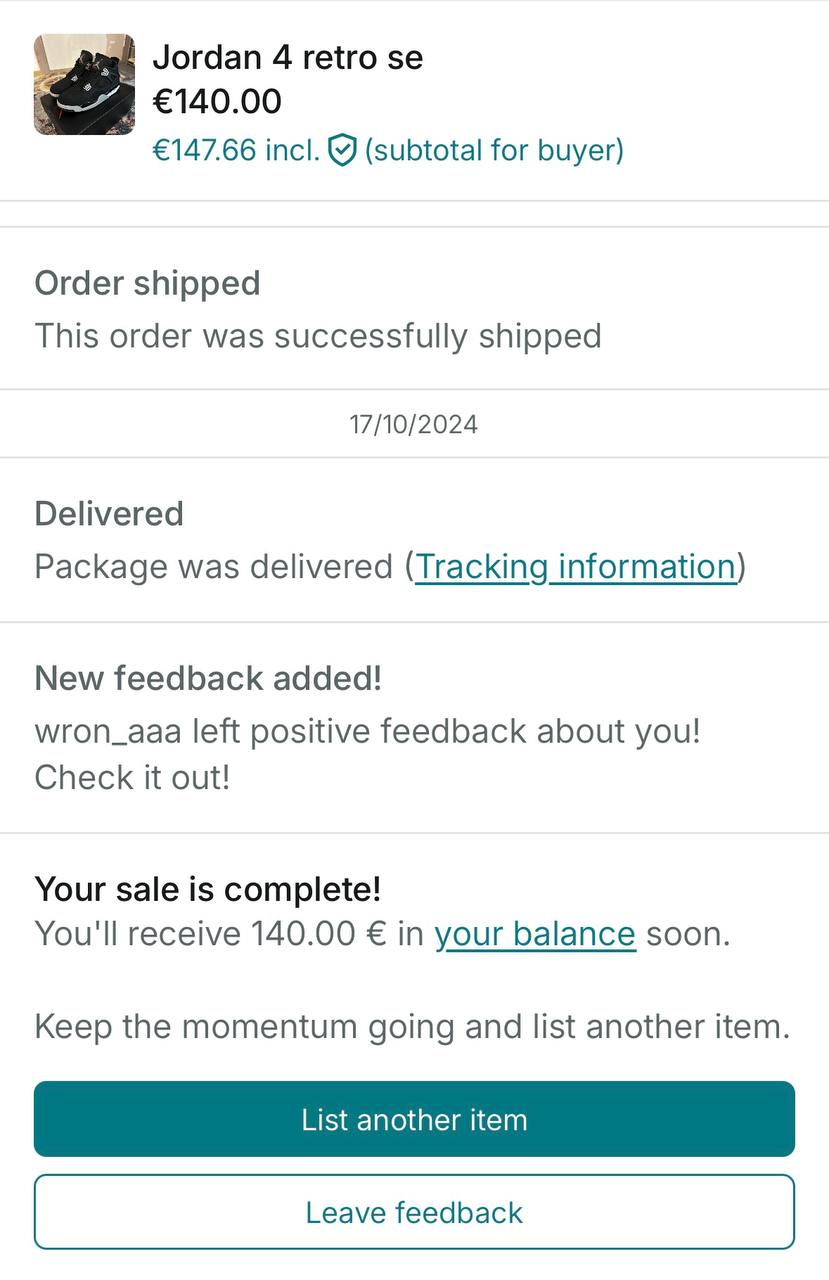
Task: Tap the 'Order shipped' heading
Action: pos(147,283)
